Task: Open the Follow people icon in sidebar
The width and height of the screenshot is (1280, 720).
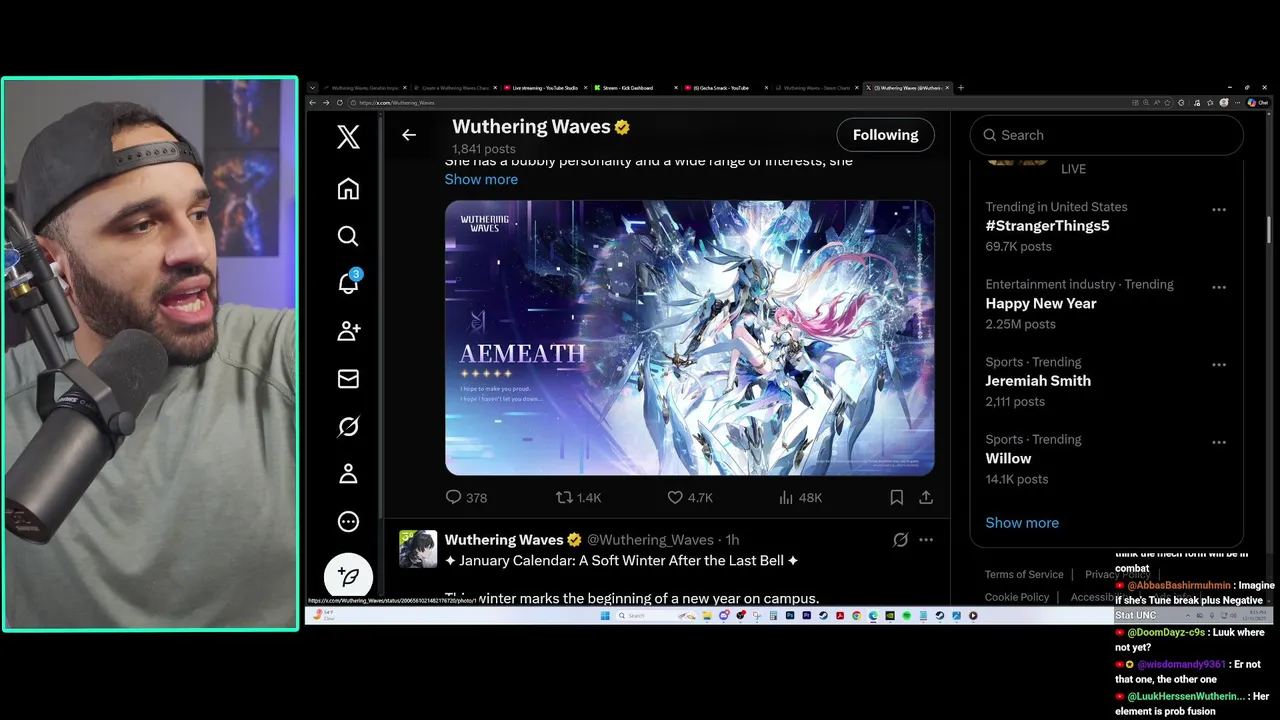Action: (348, 331)
